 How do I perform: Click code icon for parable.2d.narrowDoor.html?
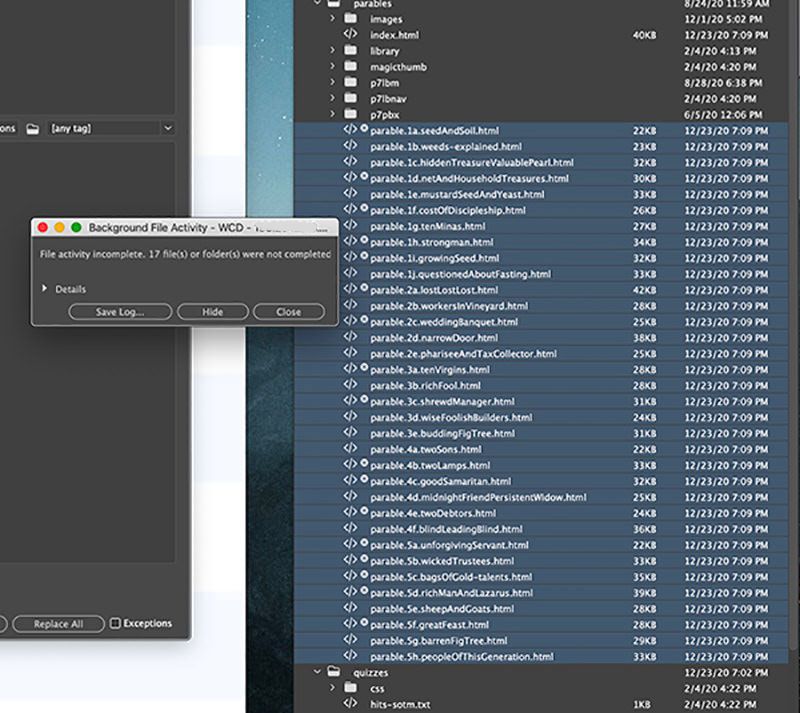pyautogui.click(x=350, y=338)
